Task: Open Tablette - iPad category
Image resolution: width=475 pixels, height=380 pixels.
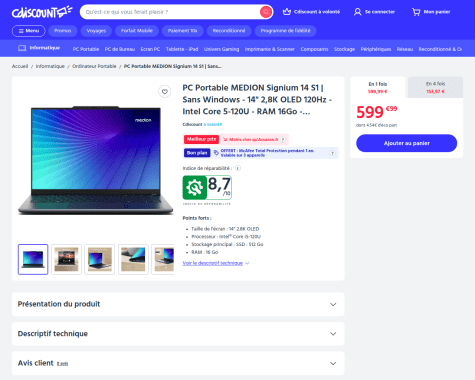Action: [182, 49]
